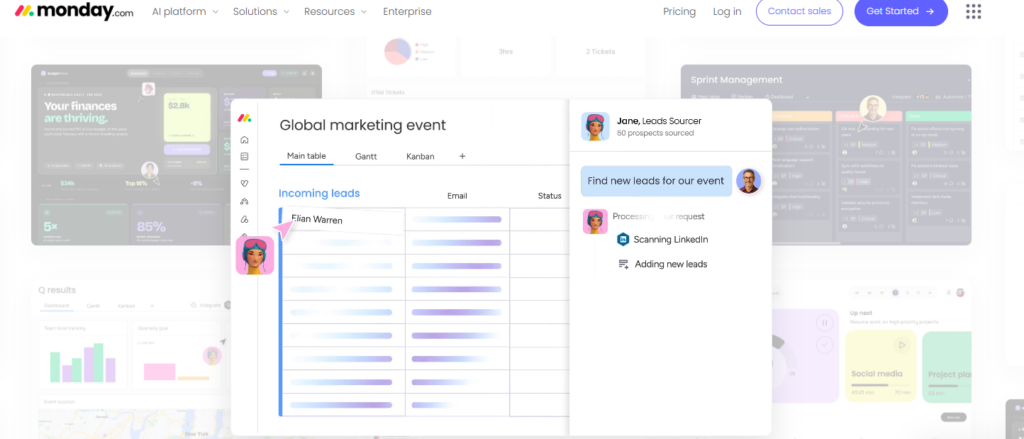
Task: Click the Adding new leads step text
Action: point(671,265)
